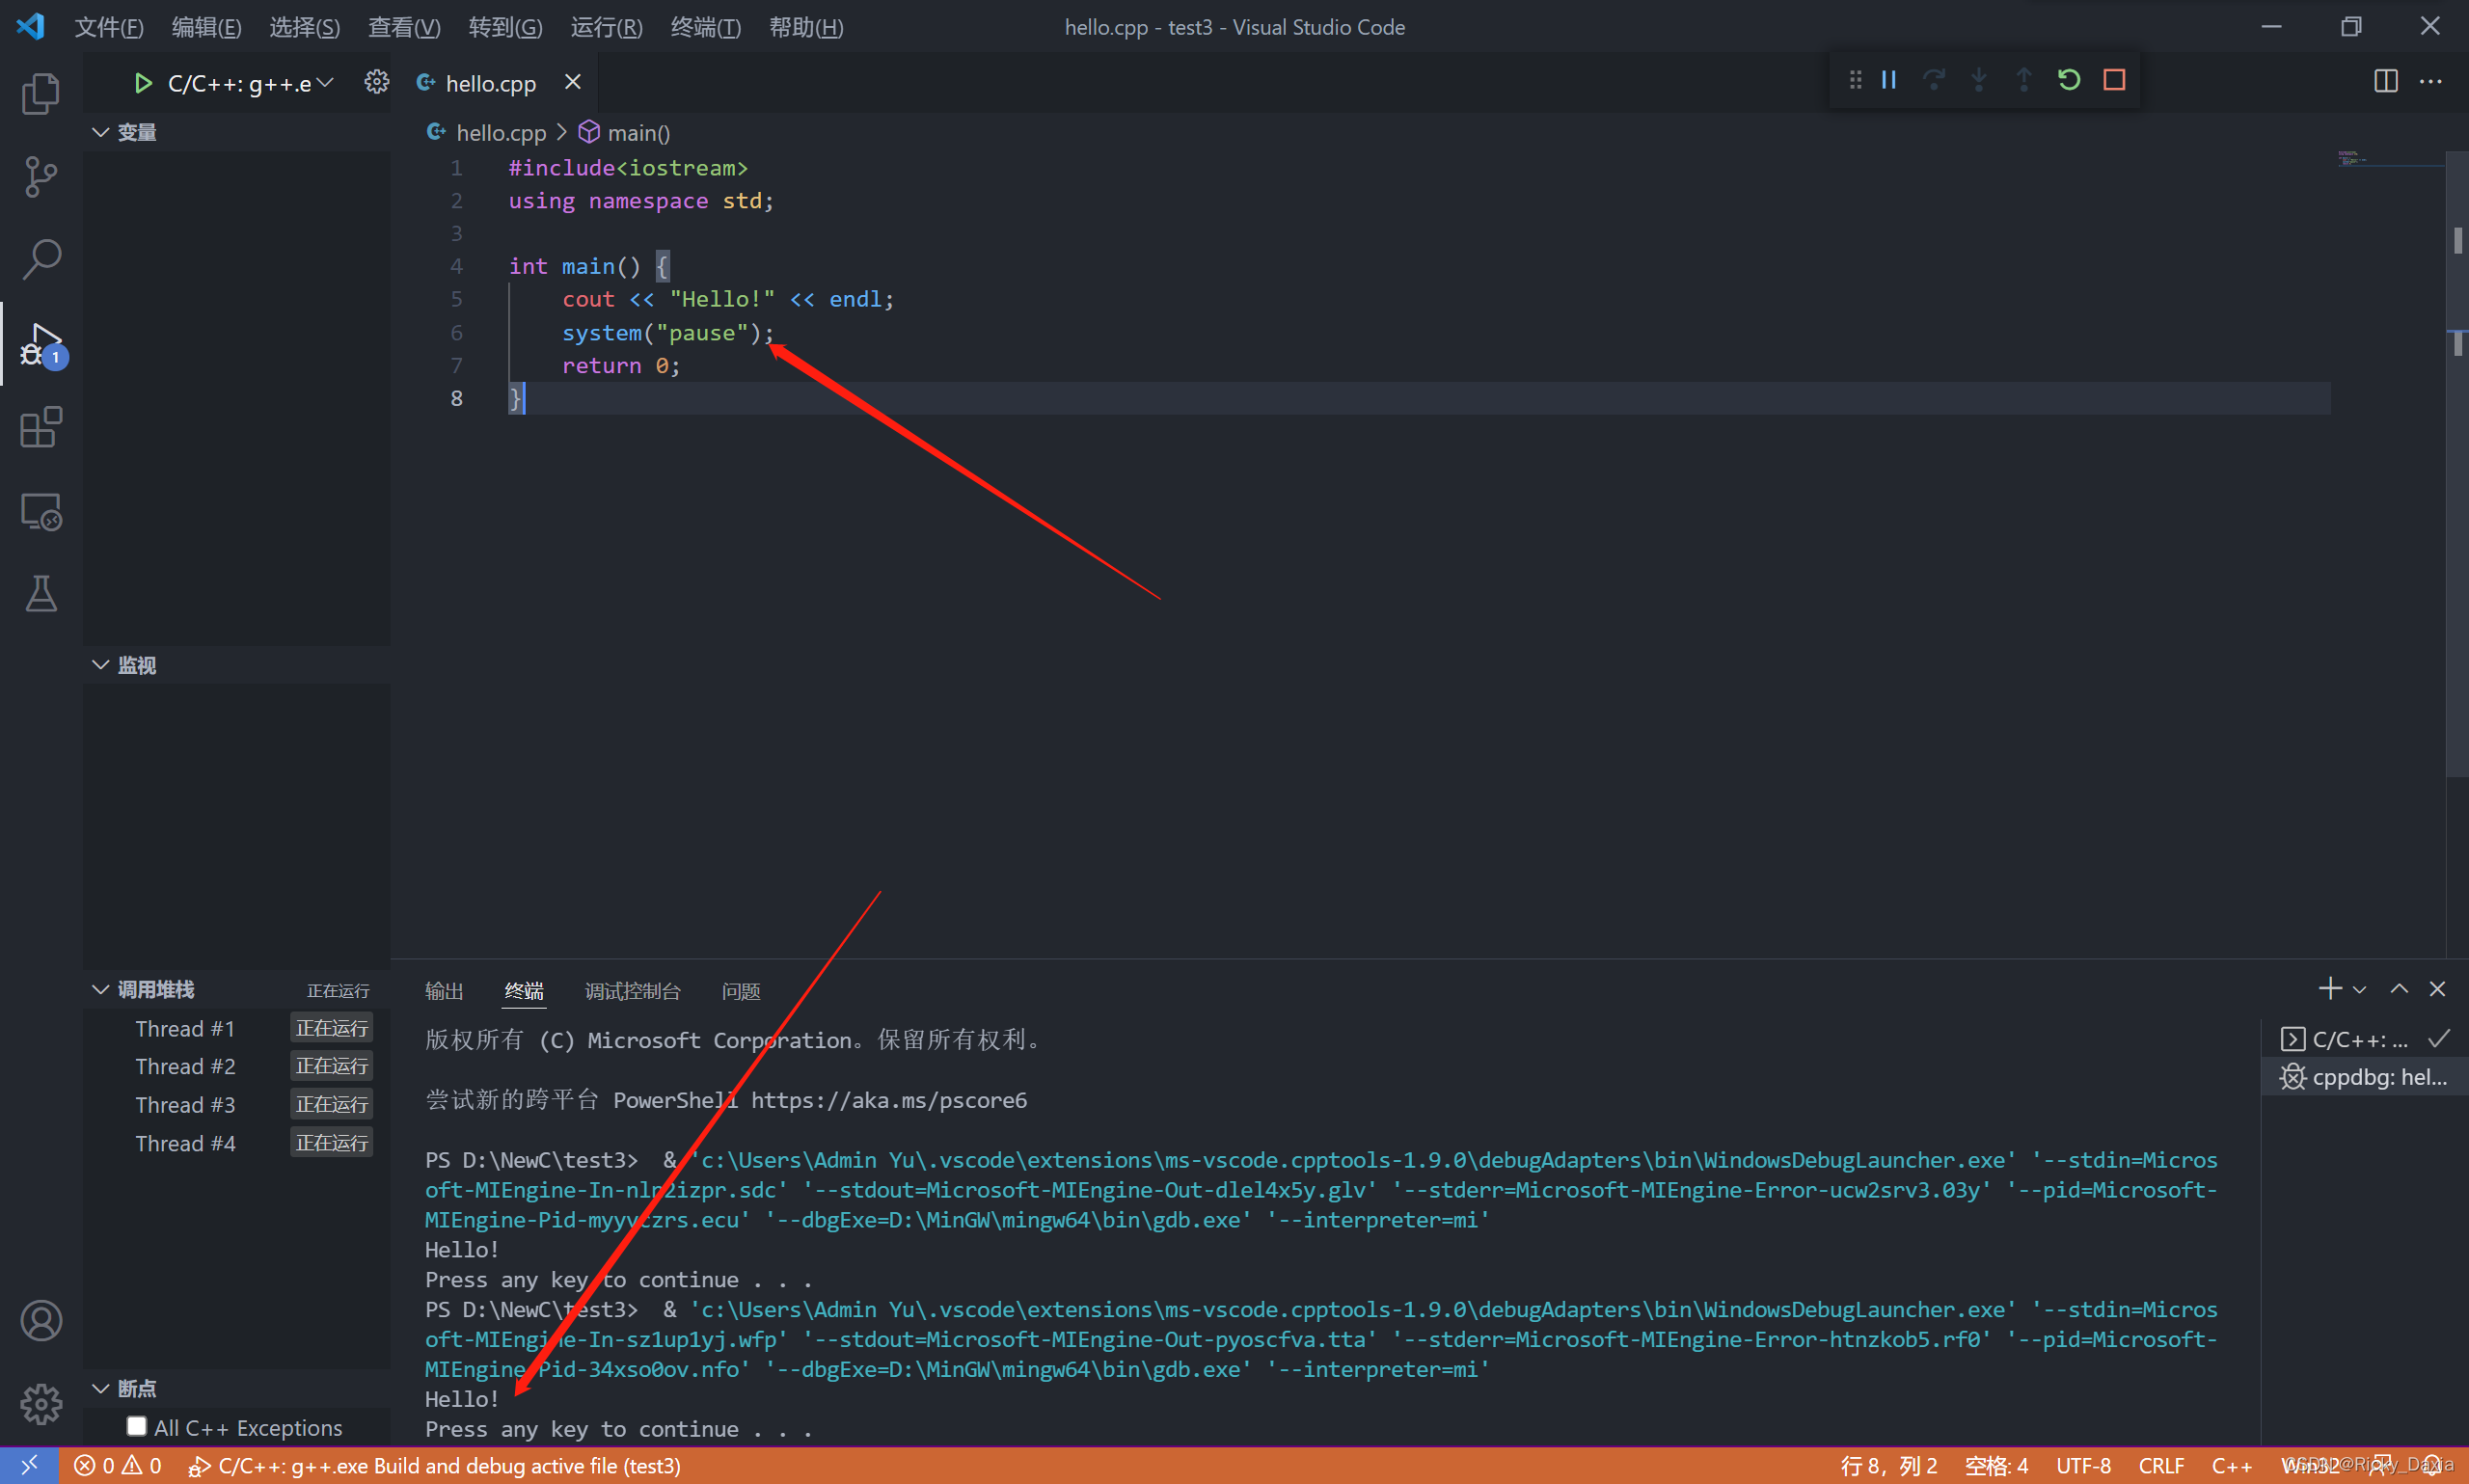
Task: Split the editor to the right
Action: pyautogui.click(x=2386, y=81)
